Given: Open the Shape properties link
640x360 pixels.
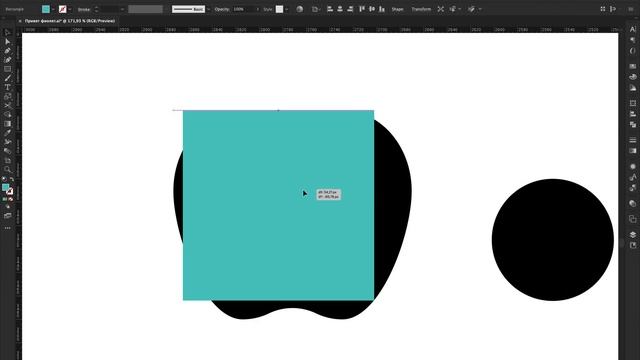Looking at the screenshot, I should tap(397, 9).
